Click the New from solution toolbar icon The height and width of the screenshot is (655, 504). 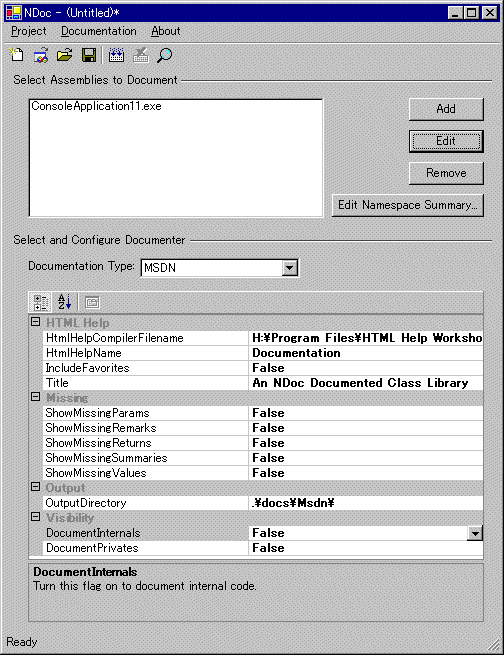click(41, 55)
